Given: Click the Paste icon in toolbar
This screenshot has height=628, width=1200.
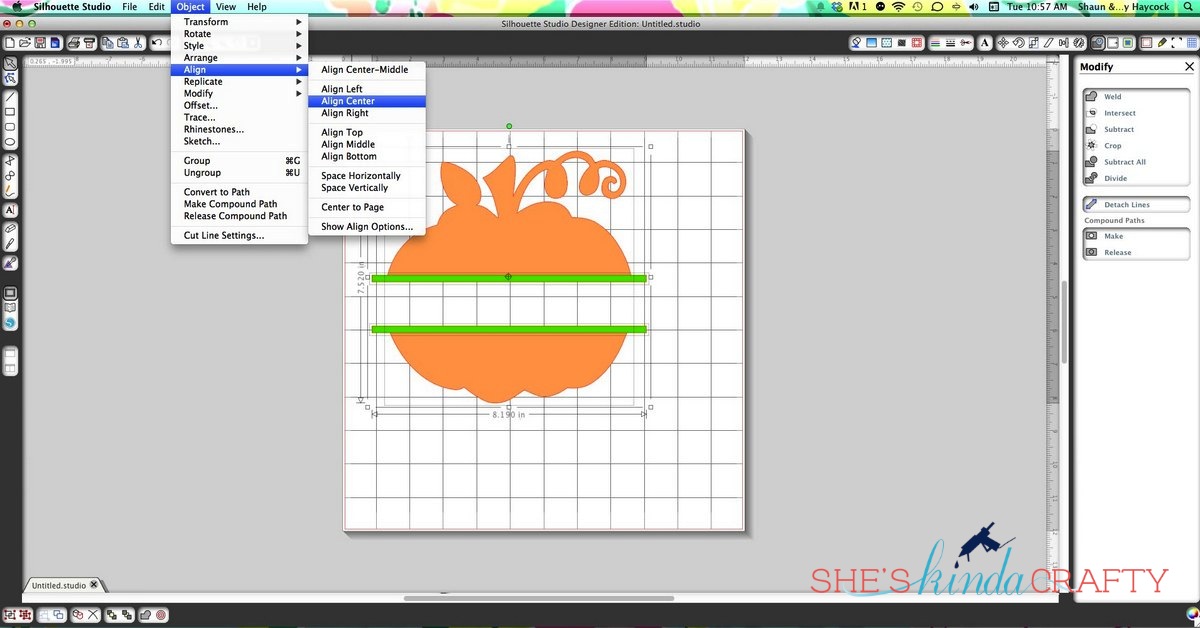Looking at the screenshot, I should [123, 43].
